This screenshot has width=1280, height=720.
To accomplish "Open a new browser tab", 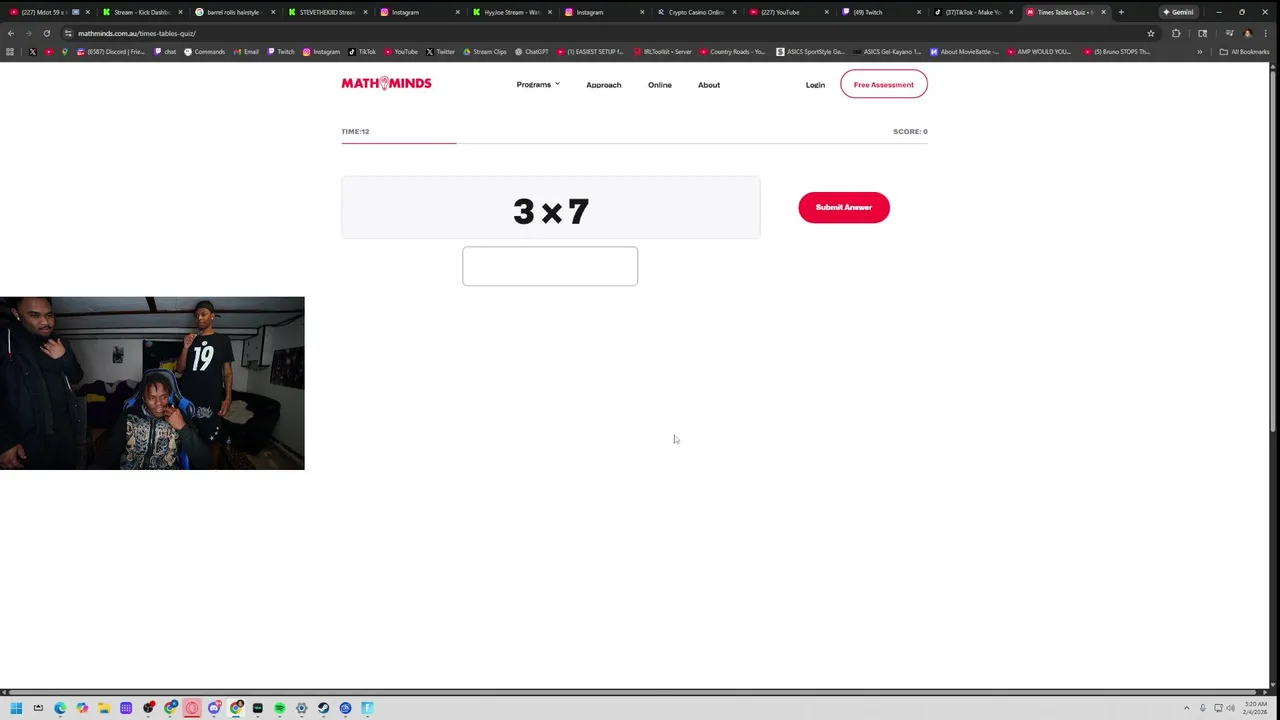I will 1121,12.
